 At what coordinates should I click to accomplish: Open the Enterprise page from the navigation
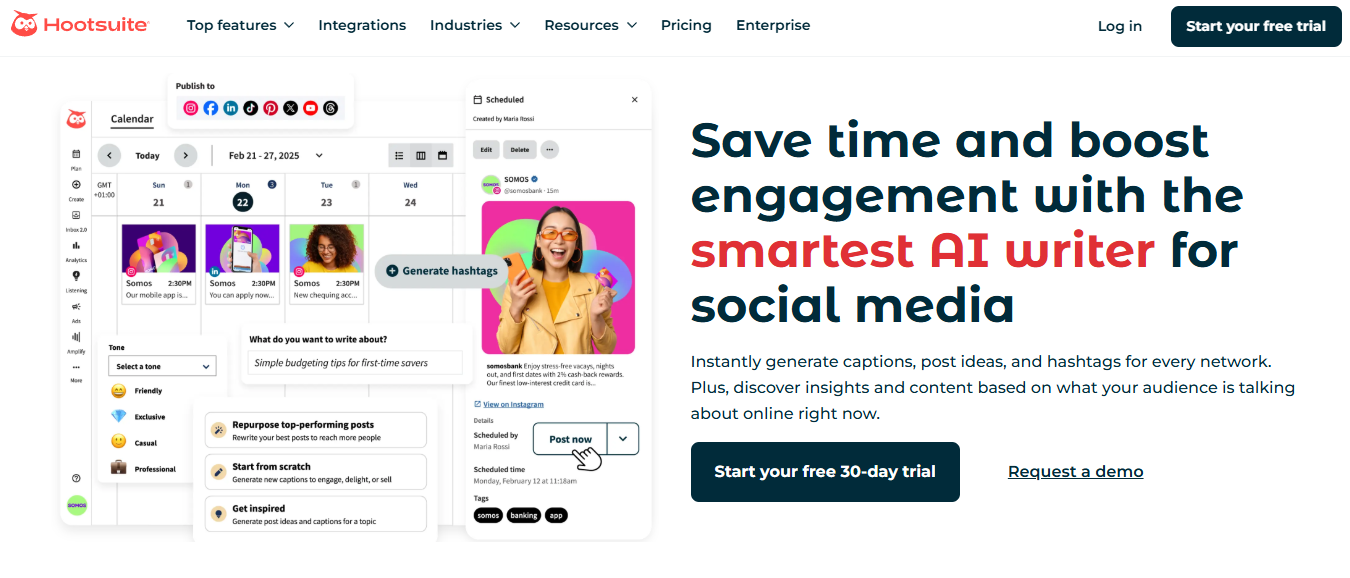click(772, 25)
